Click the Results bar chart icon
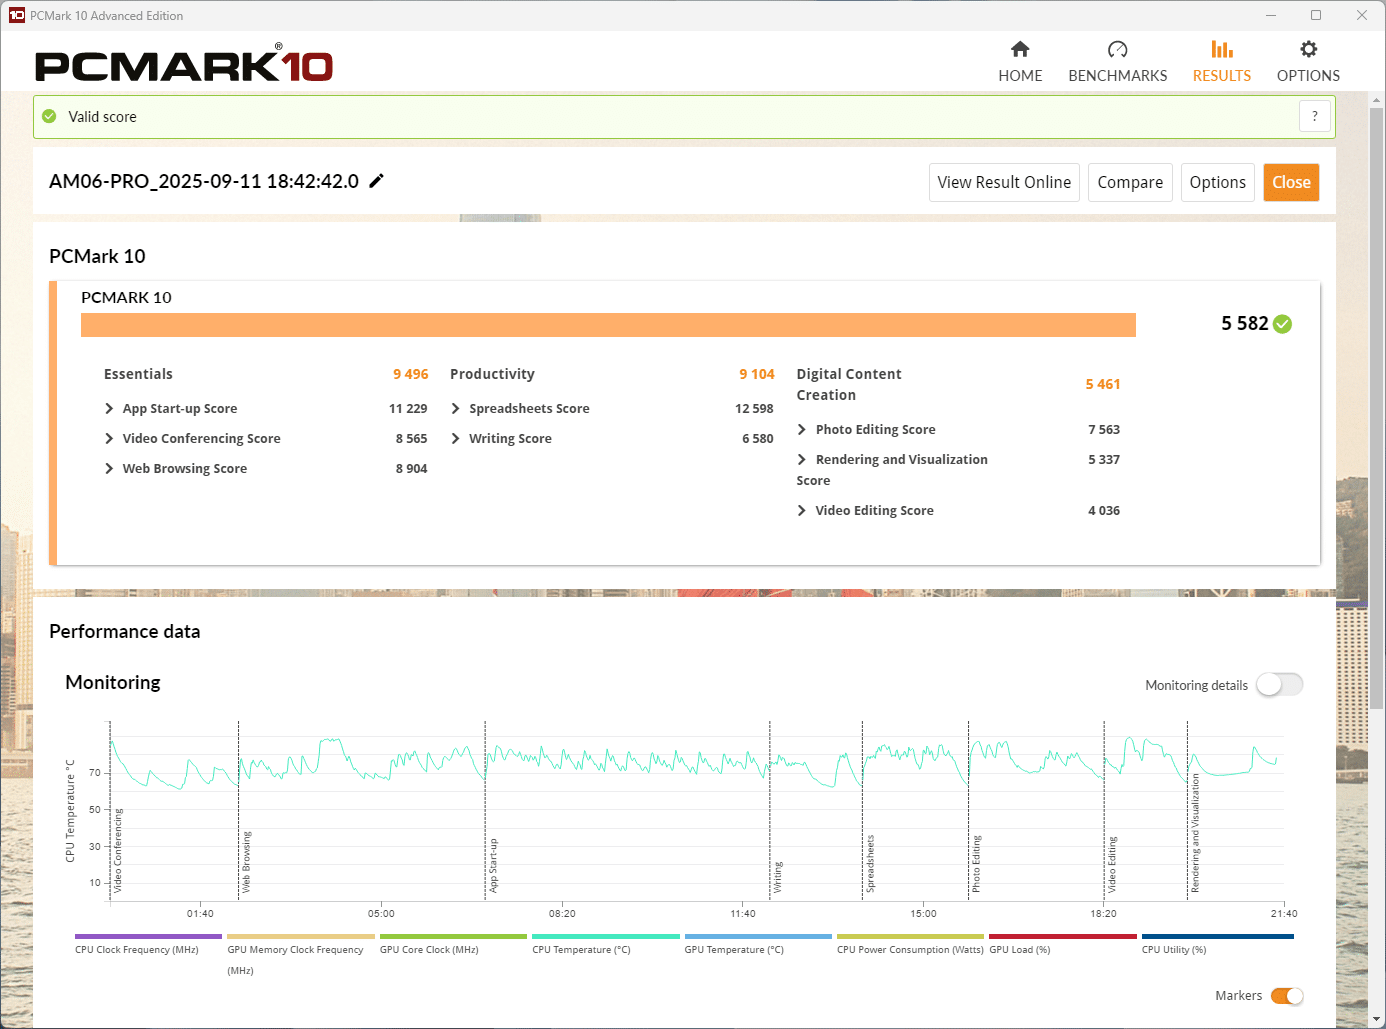 click(1221, 50)
